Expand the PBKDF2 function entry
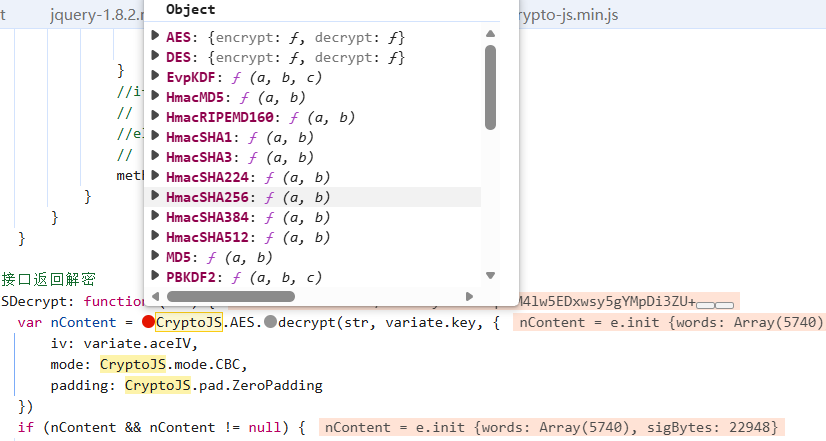Viewport: 826px width, 441px height. 155,276
